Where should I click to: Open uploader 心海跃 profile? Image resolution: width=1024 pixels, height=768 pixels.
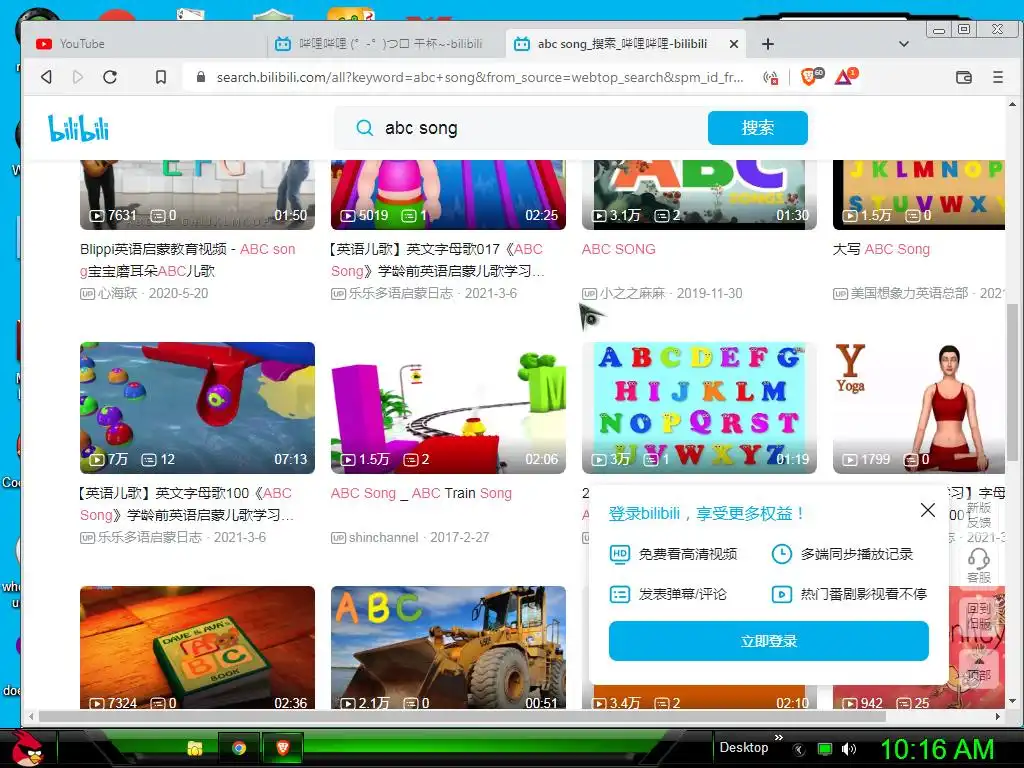pyautogui.click(x=118, y=293)
